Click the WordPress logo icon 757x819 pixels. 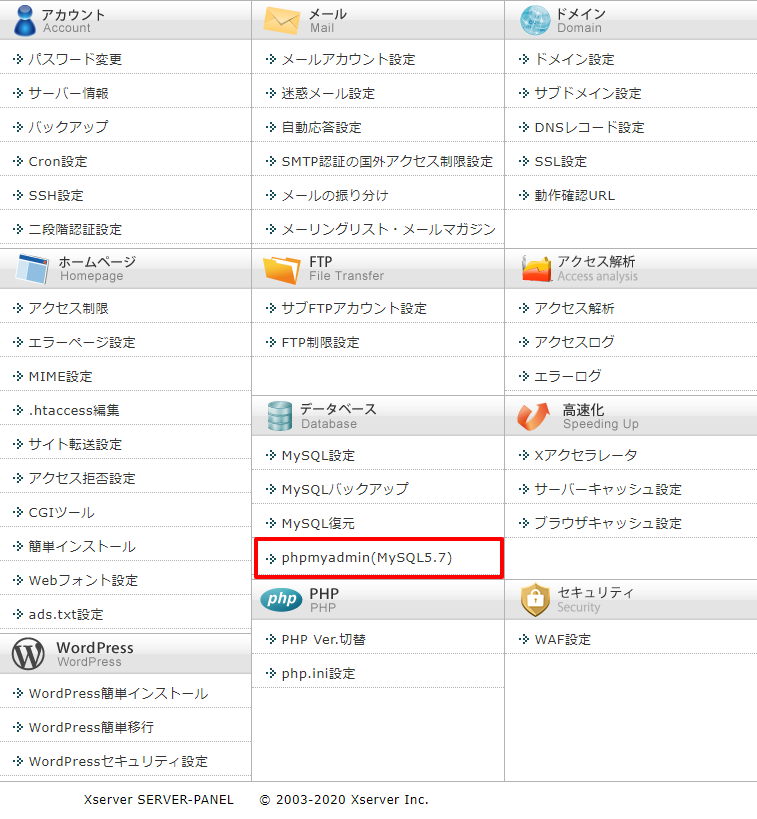[28, 653]
